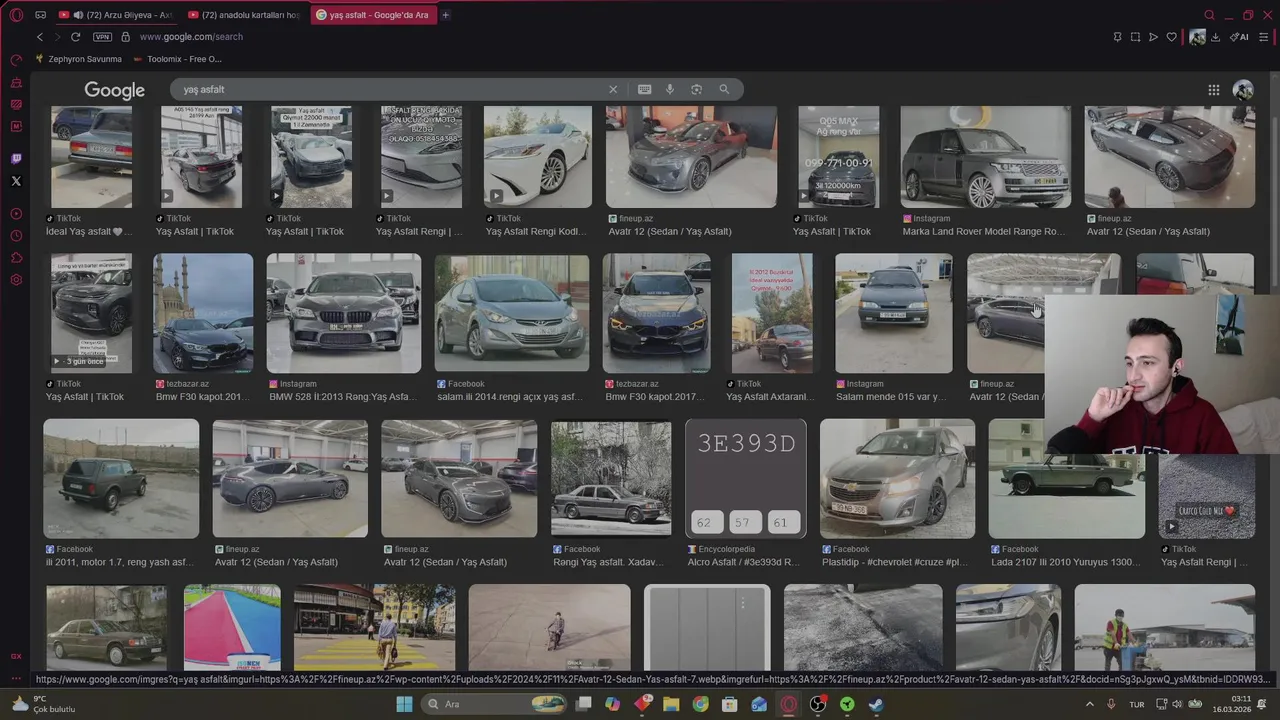Open the on-screen keyboard input tool

(645, 89)
